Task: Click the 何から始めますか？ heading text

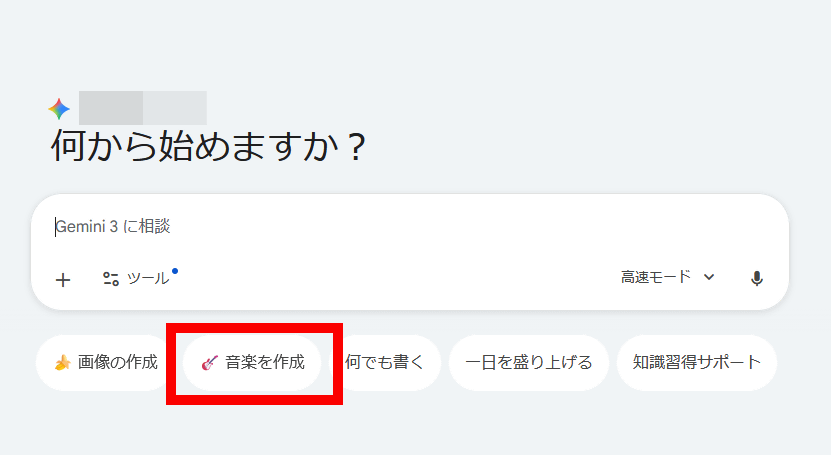Action: [208, 146]
